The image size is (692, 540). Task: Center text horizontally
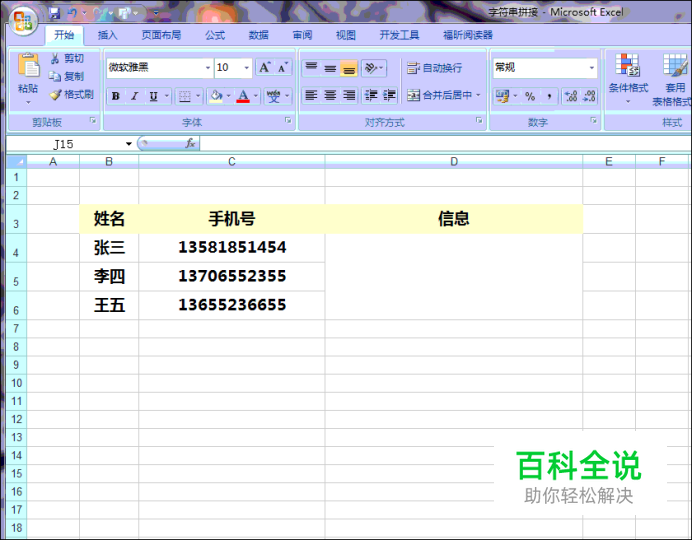tap(330, 95)
